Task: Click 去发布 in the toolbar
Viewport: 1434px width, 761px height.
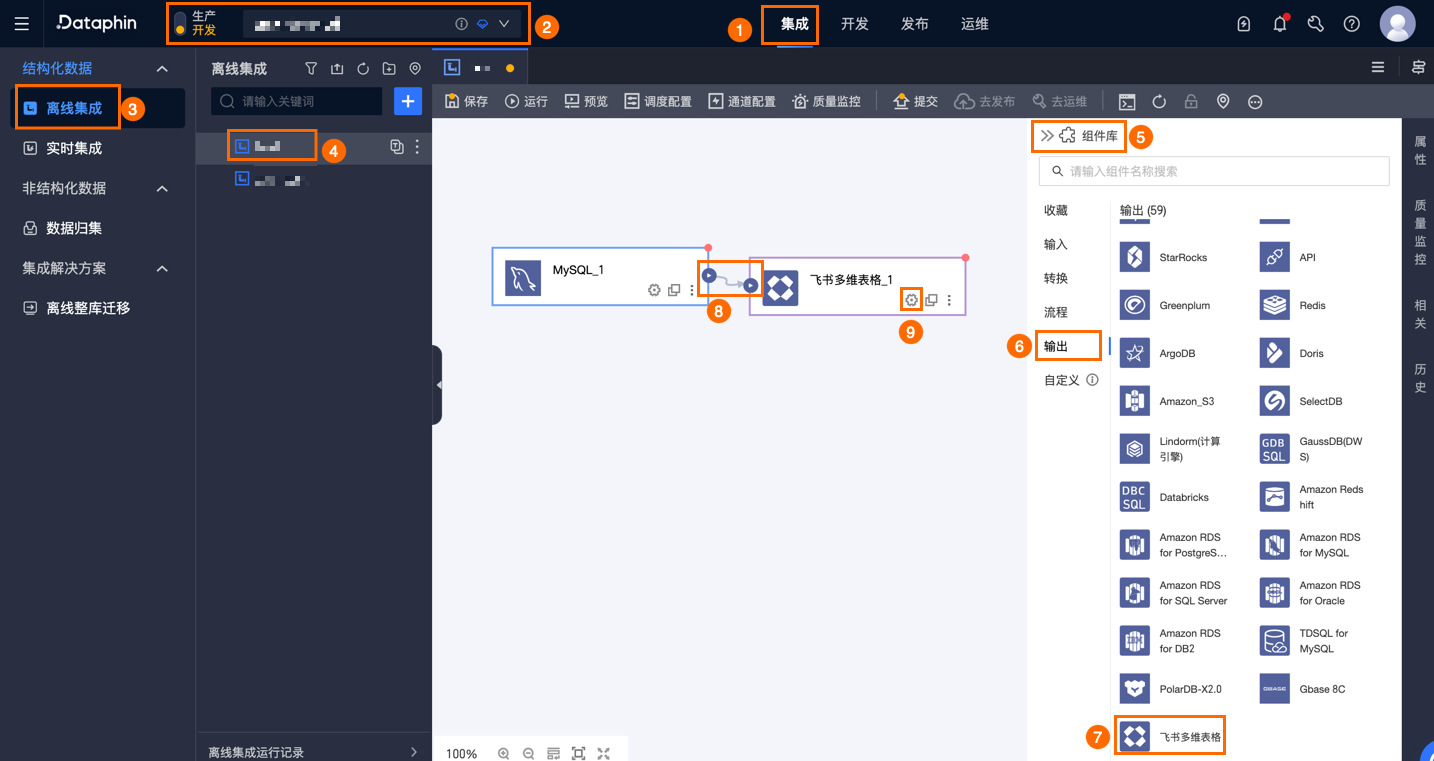Action: pos(985,101)
